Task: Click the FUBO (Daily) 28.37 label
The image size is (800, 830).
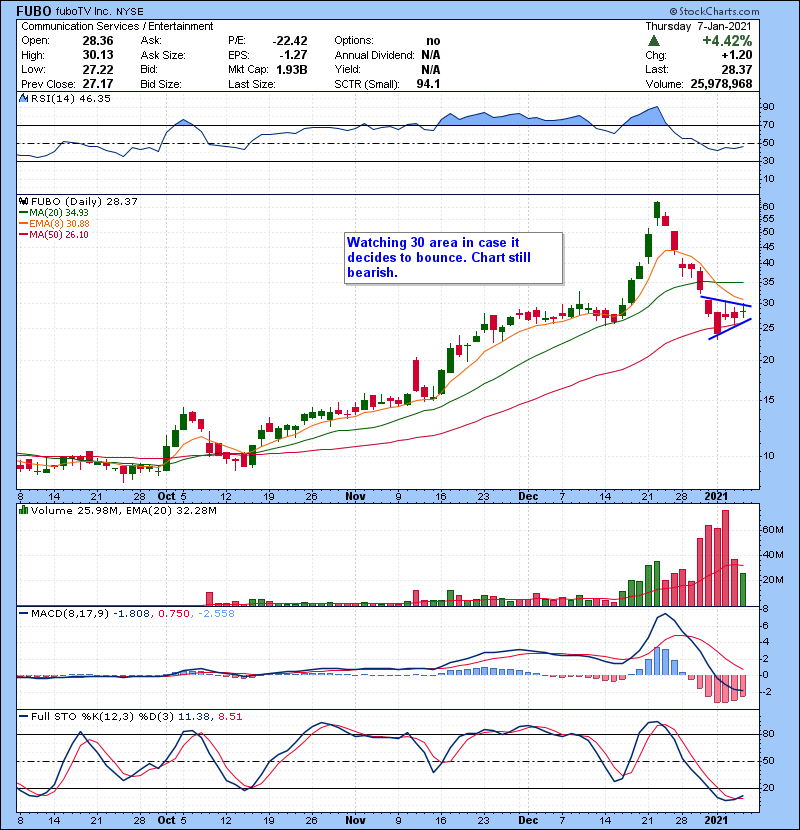Action: tap(84, 201)
